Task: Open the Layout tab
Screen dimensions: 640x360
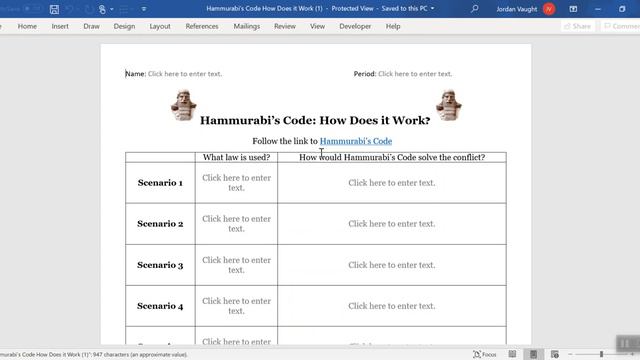Action: (160, 26)
